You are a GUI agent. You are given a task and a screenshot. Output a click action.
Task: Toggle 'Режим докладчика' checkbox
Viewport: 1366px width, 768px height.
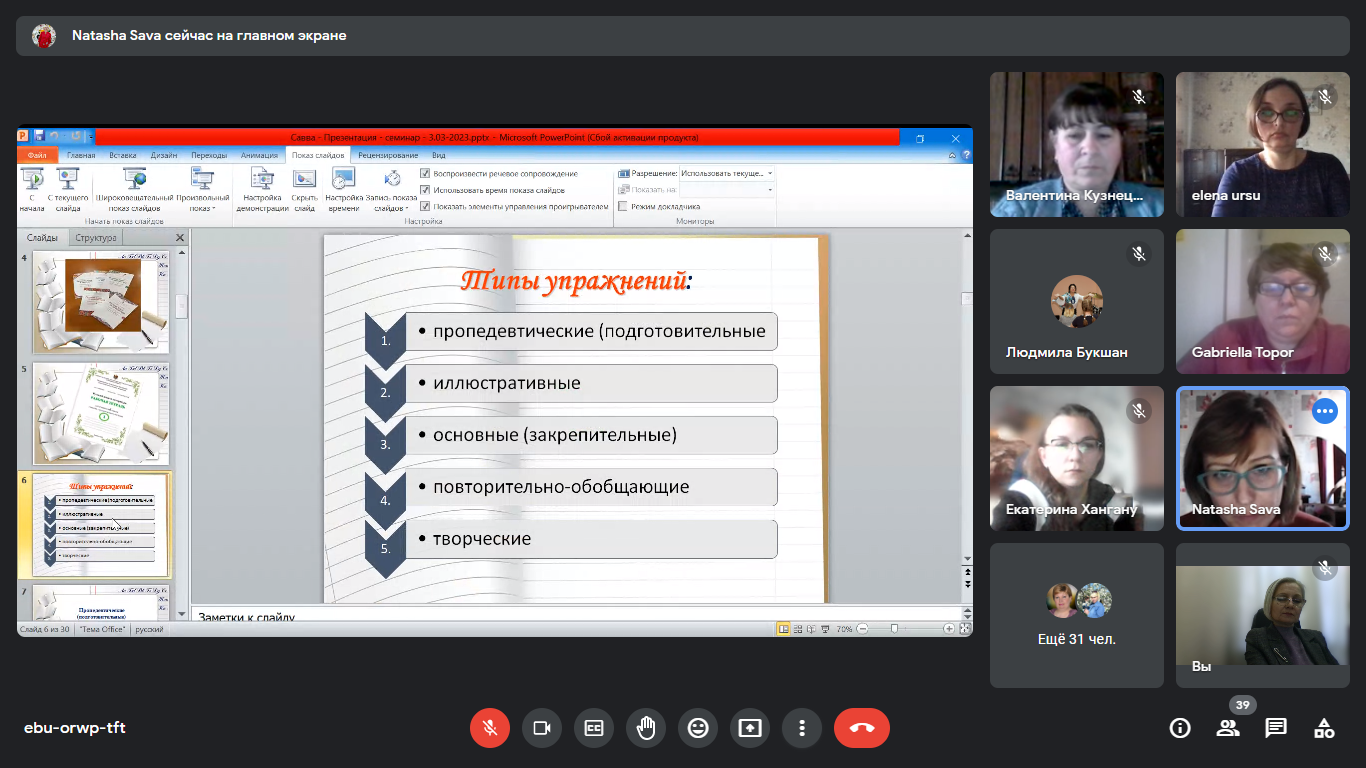[623, 206]
